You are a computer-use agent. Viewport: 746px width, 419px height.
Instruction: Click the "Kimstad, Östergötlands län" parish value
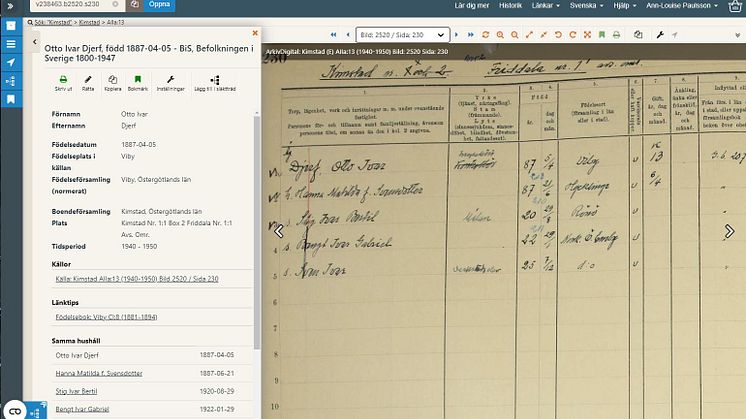pos(161,211)
